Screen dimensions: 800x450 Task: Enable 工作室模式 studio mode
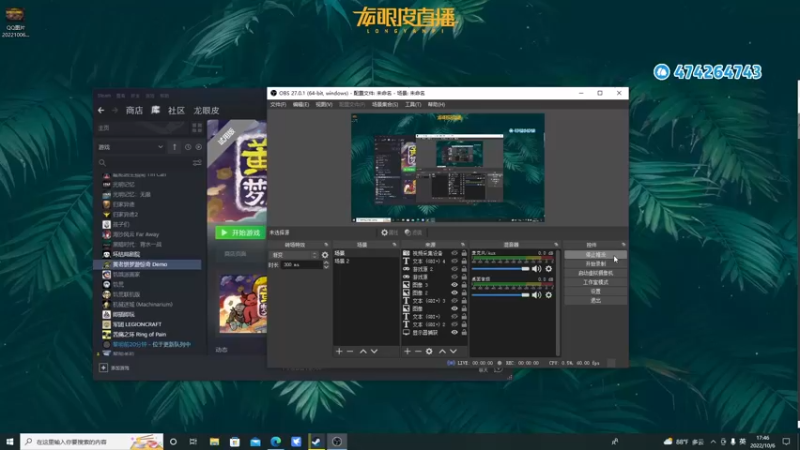595,282
